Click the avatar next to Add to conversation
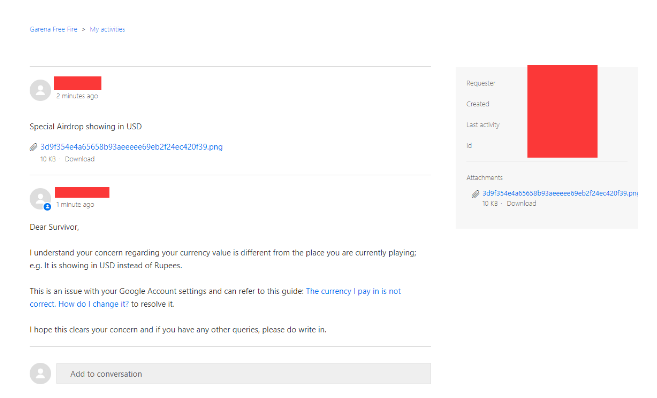The height and width of the screenshot is (398, 657). coord(40,373)
